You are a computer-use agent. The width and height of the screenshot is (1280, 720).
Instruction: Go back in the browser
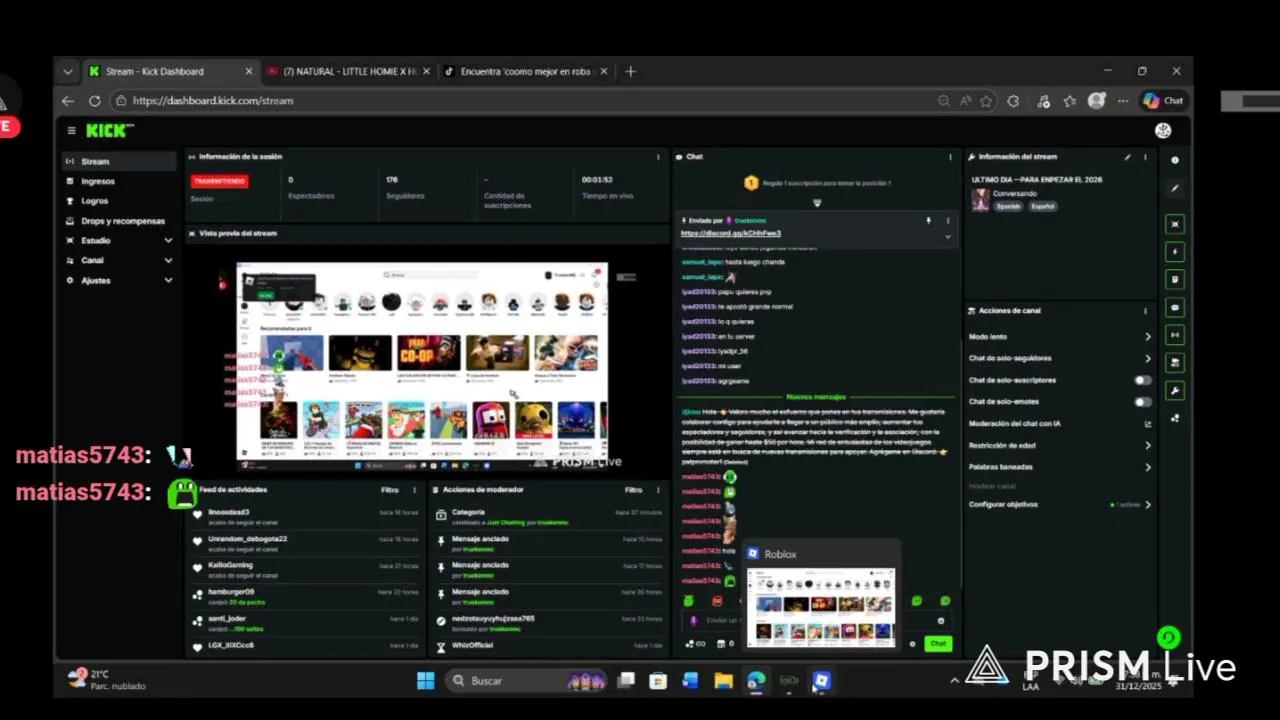pyautogui.click(x=68, y=101)
